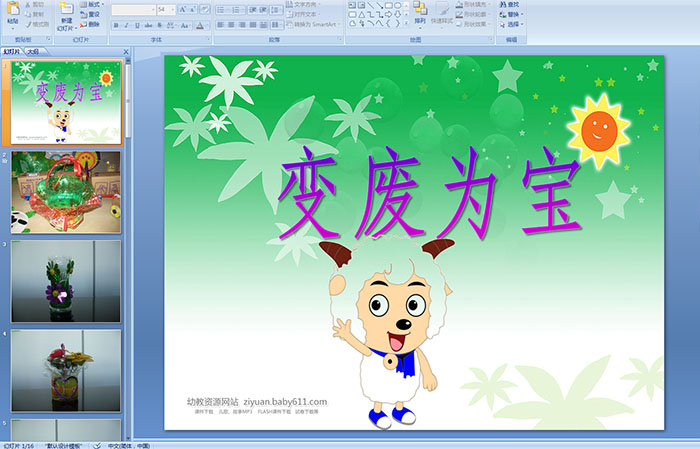
Task: Pick the Down Arrow shape
Action: tap(397, 14)
